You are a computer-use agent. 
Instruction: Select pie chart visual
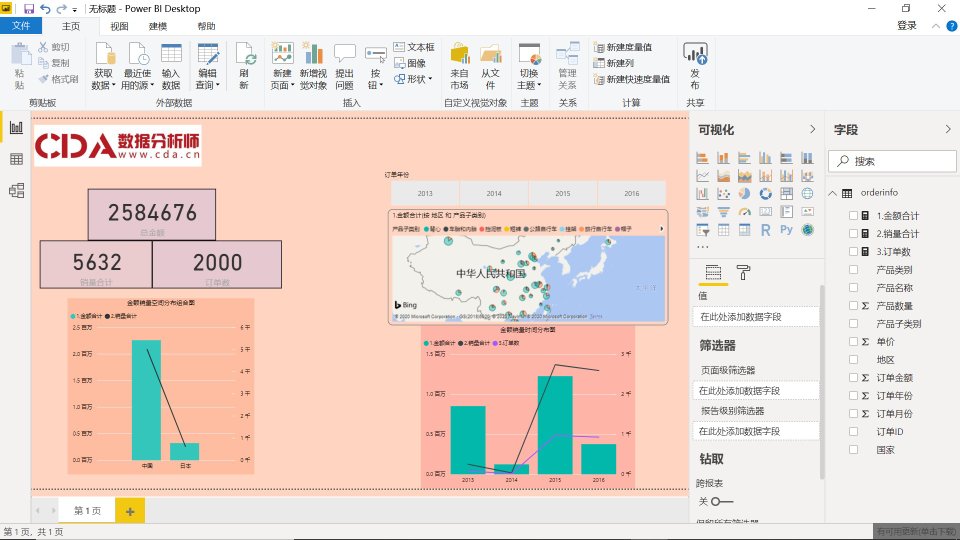click(744, 194)
